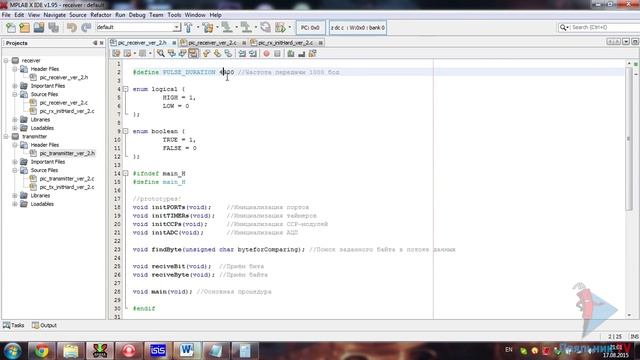Click the editor Shift Line Left icon
This screenshot has height=360, width=640.
242,53
